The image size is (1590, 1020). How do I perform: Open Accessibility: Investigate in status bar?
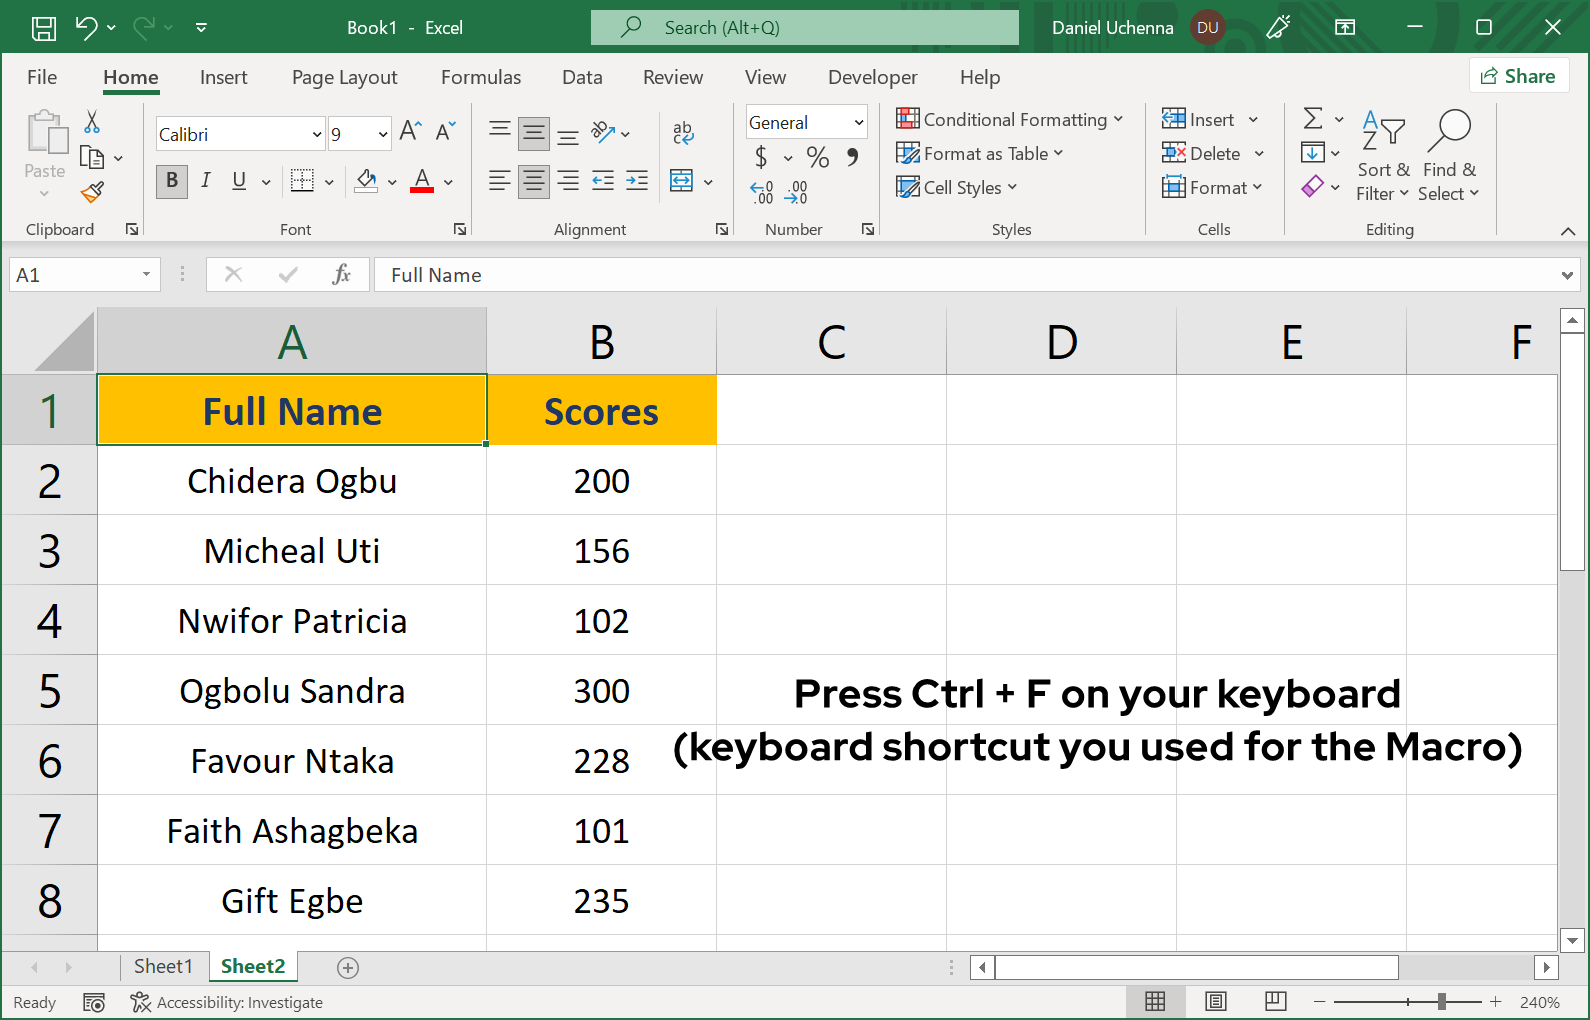(228, 1002)
